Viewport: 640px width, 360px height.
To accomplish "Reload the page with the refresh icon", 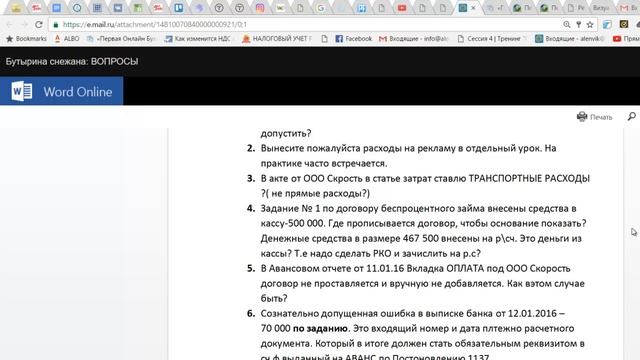I will coord(39,24).
